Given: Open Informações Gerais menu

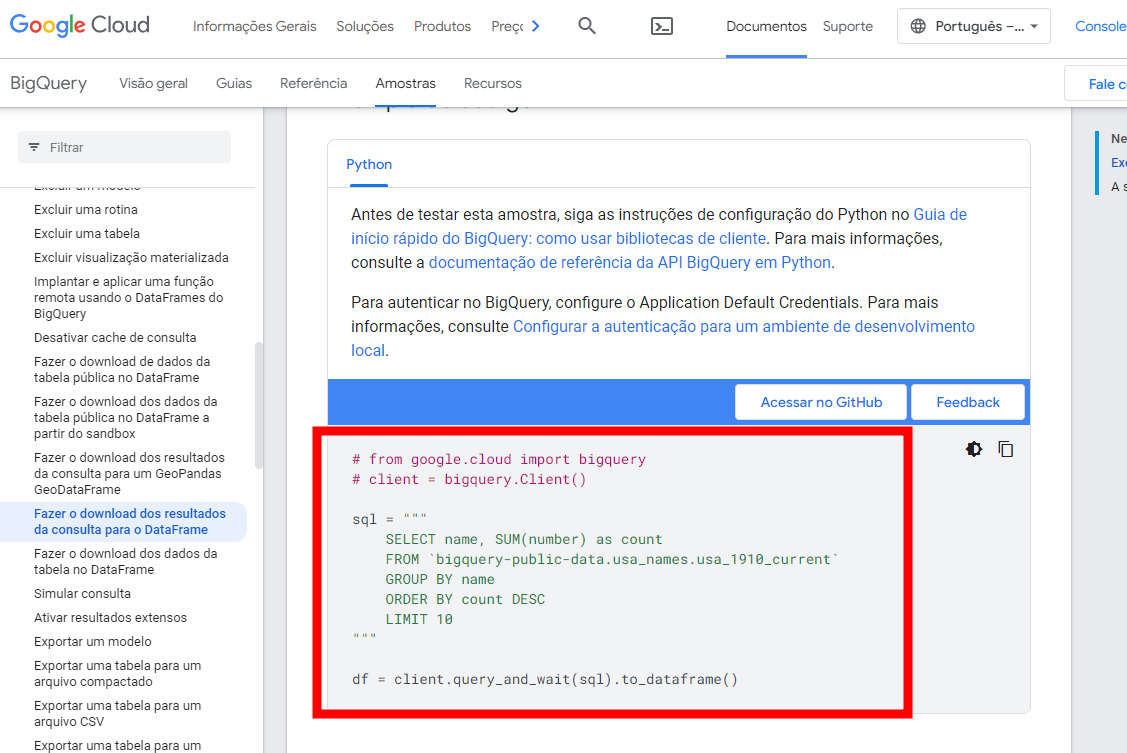Looking at the screenshot, I should 254,27.
